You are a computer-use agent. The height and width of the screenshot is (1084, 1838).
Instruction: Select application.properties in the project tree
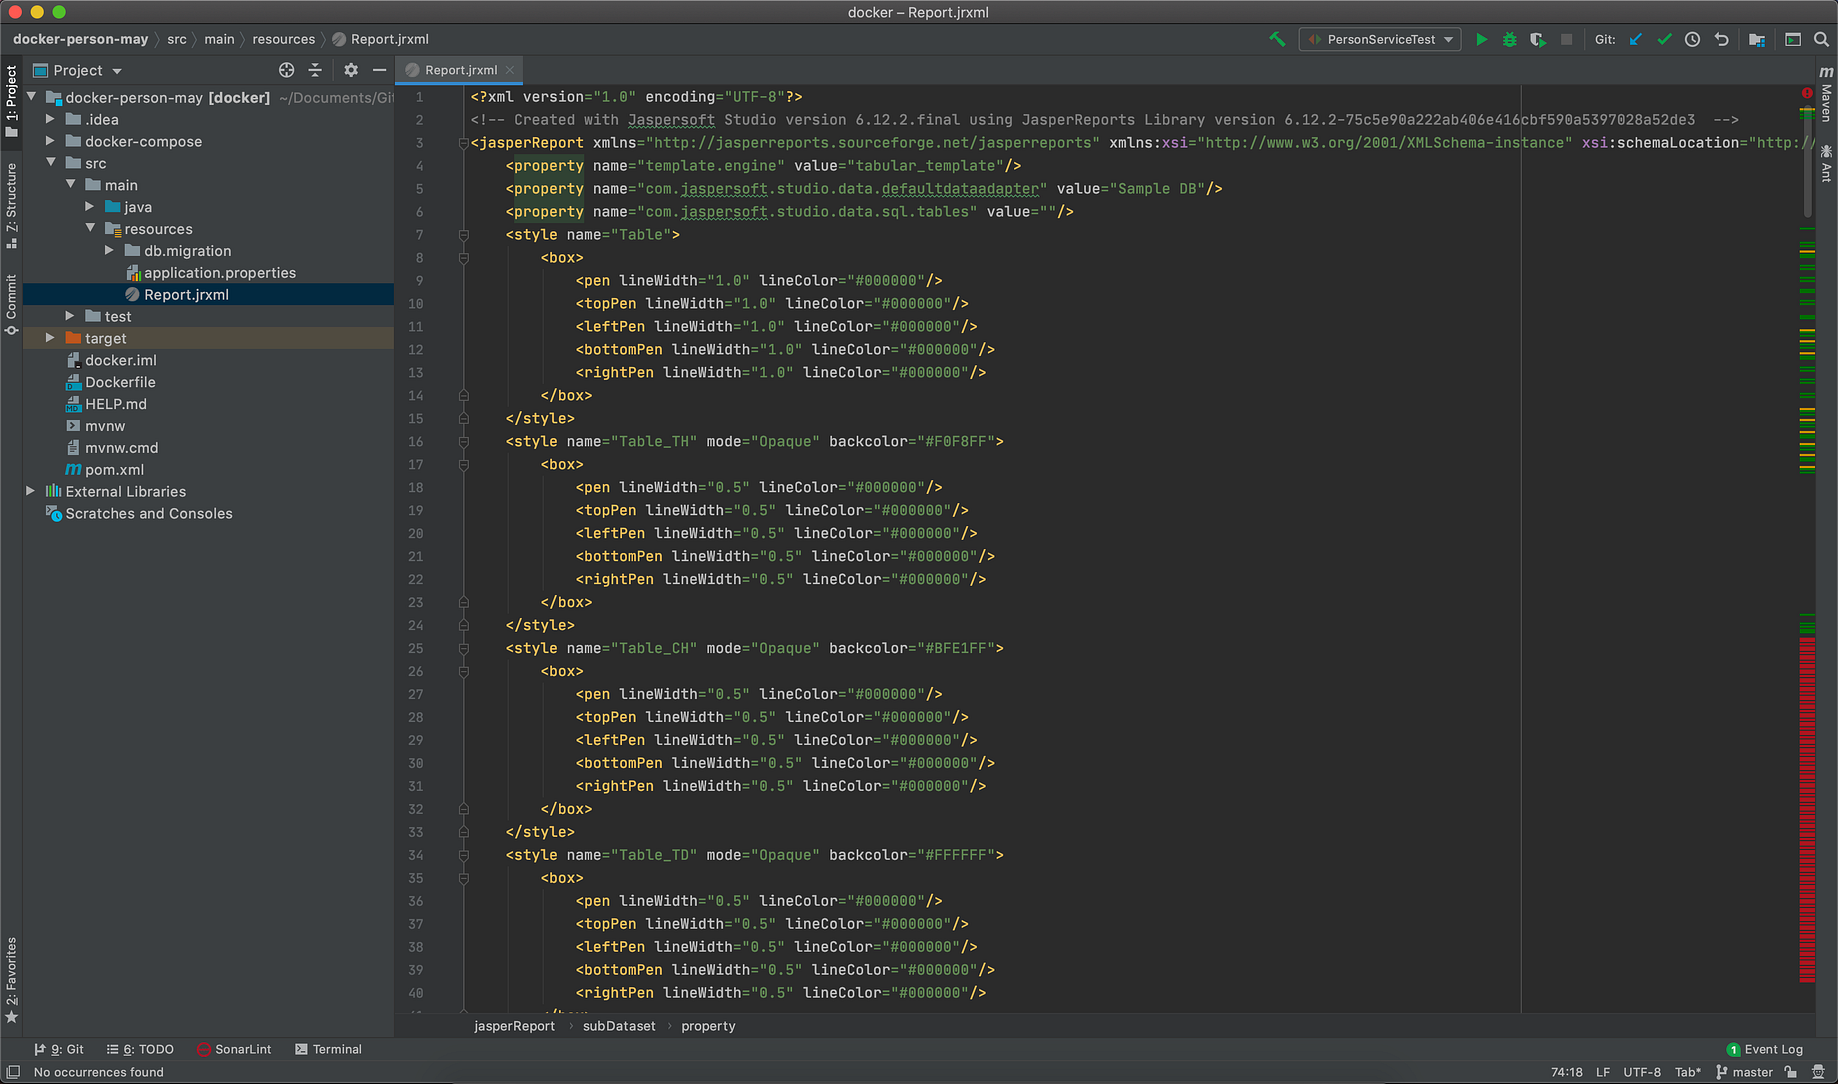[x=220, y=273]
